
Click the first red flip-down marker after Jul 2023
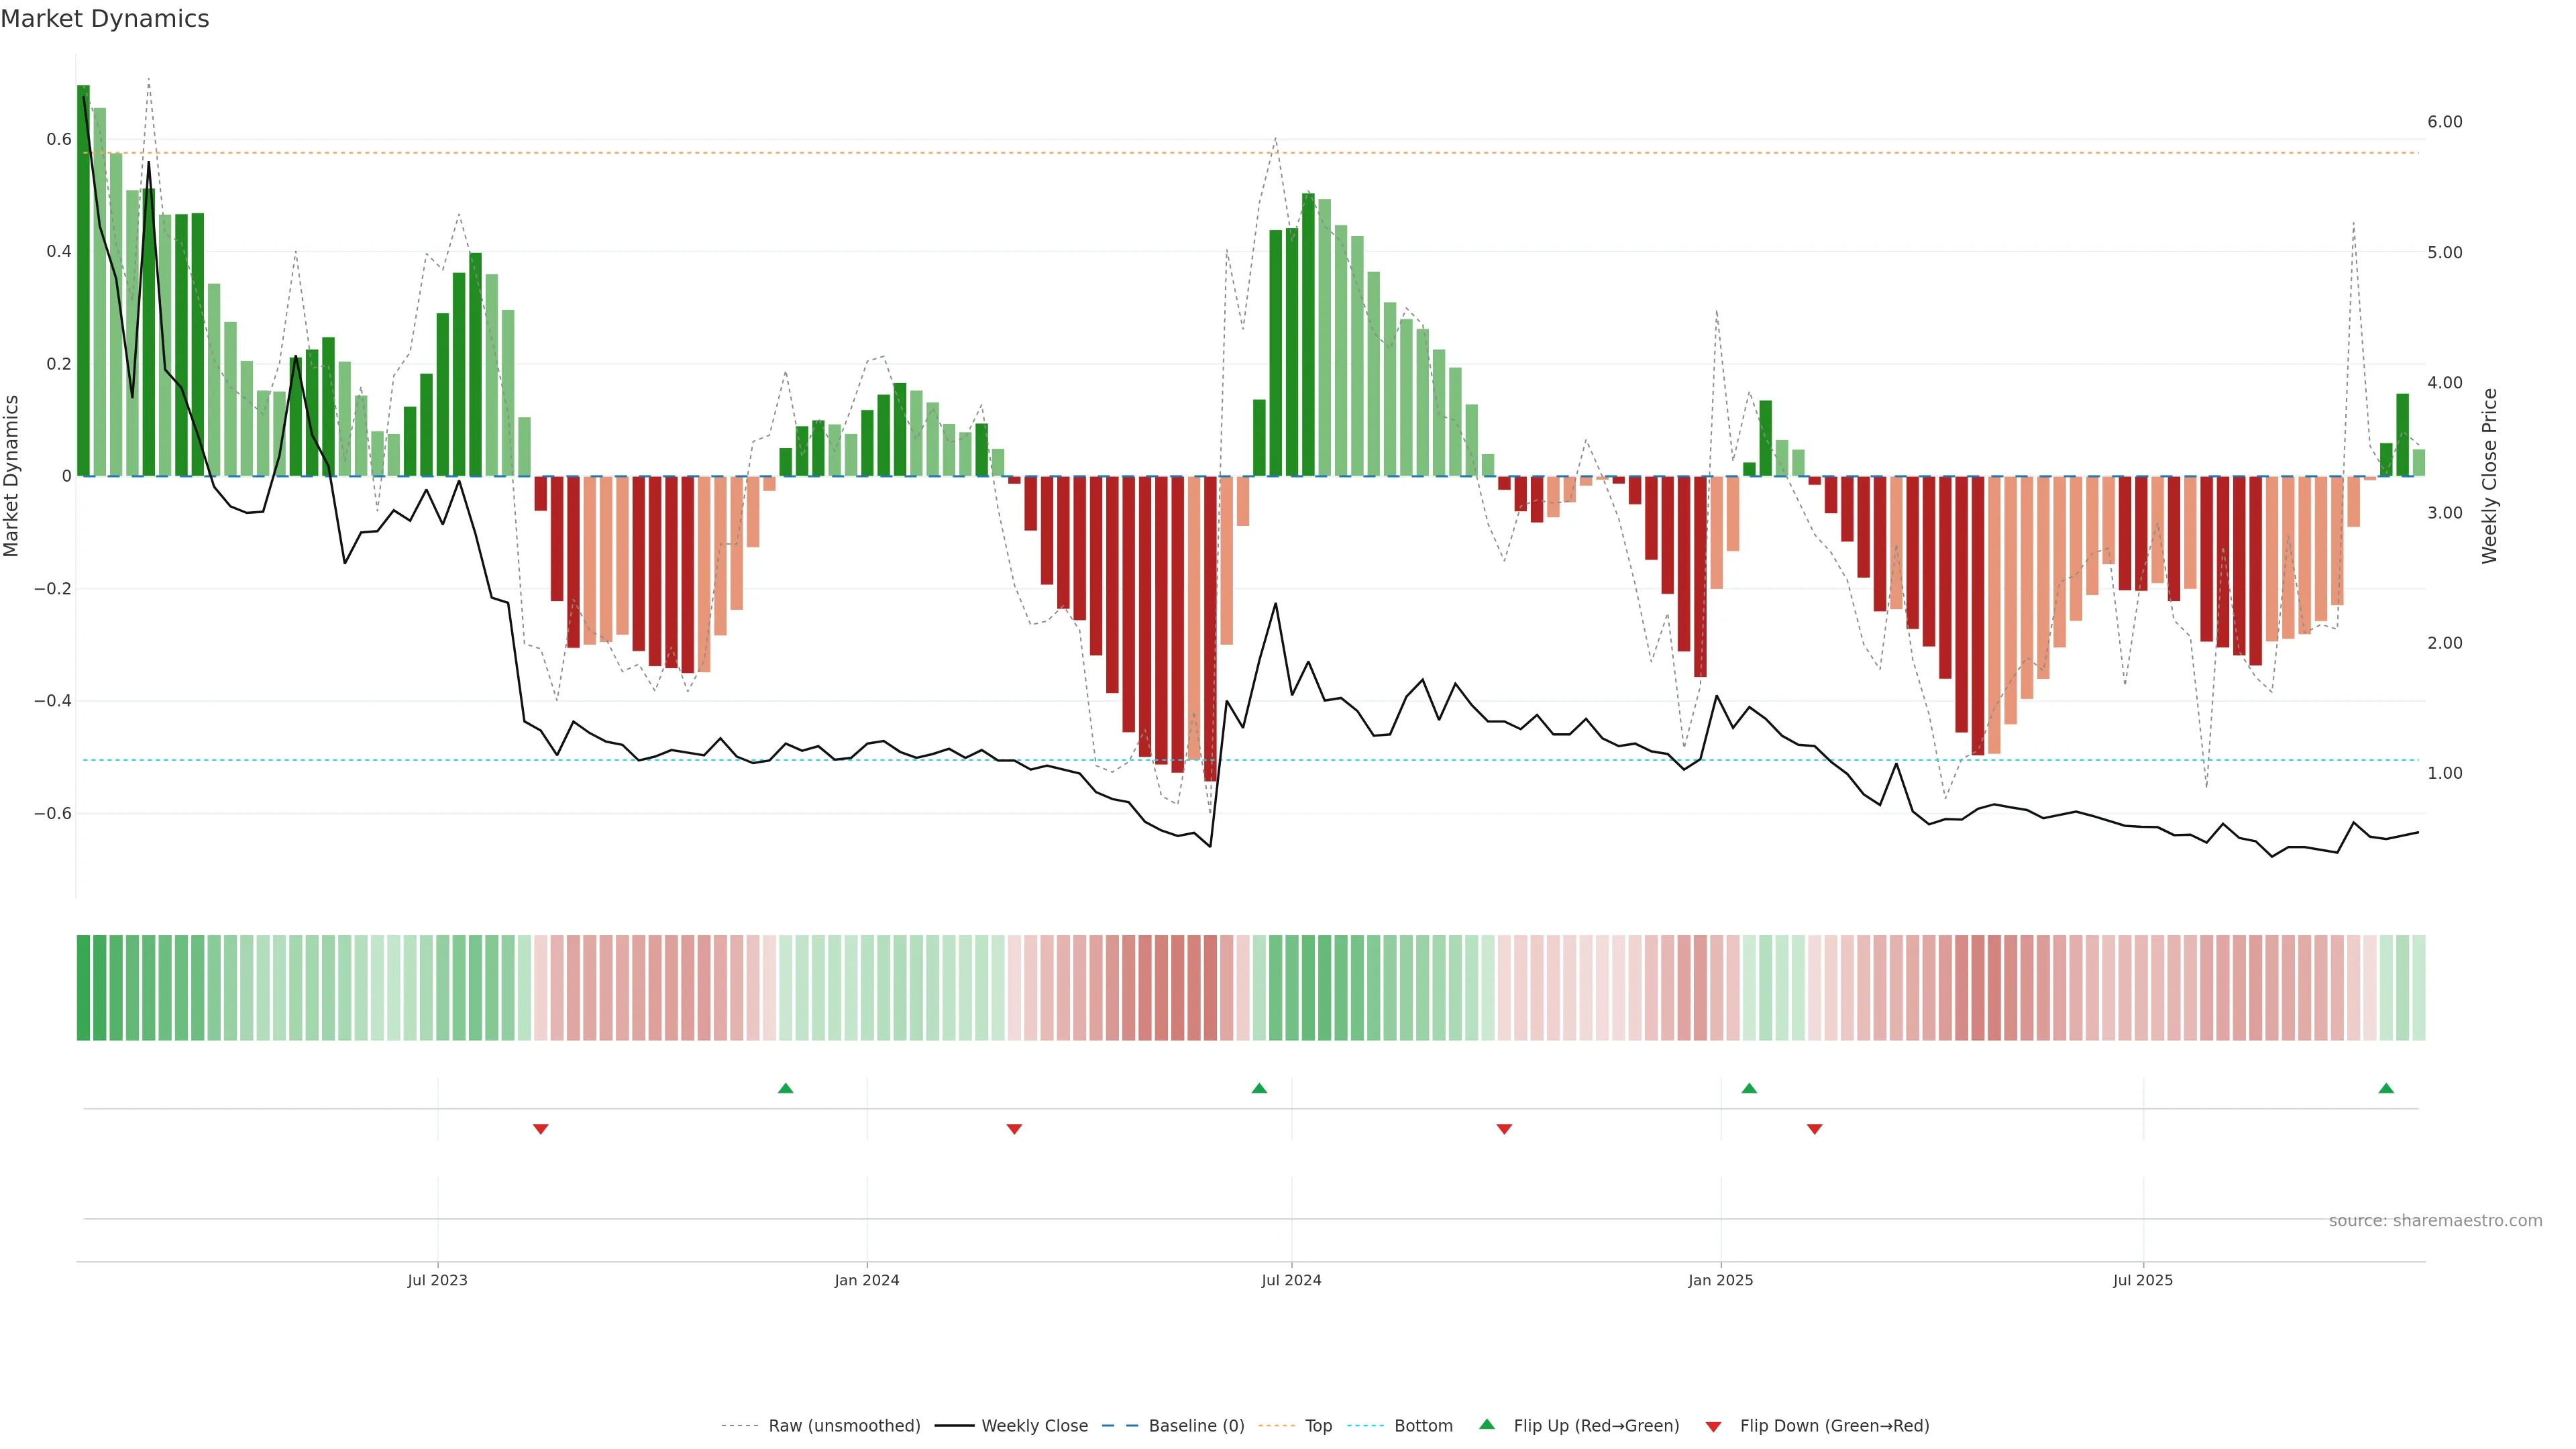[541, 1129]
